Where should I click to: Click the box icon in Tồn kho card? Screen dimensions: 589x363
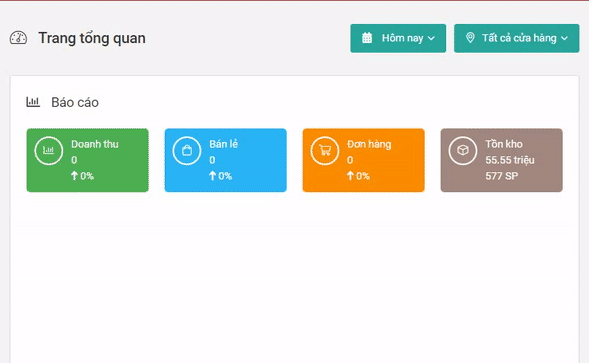[463, 151]
